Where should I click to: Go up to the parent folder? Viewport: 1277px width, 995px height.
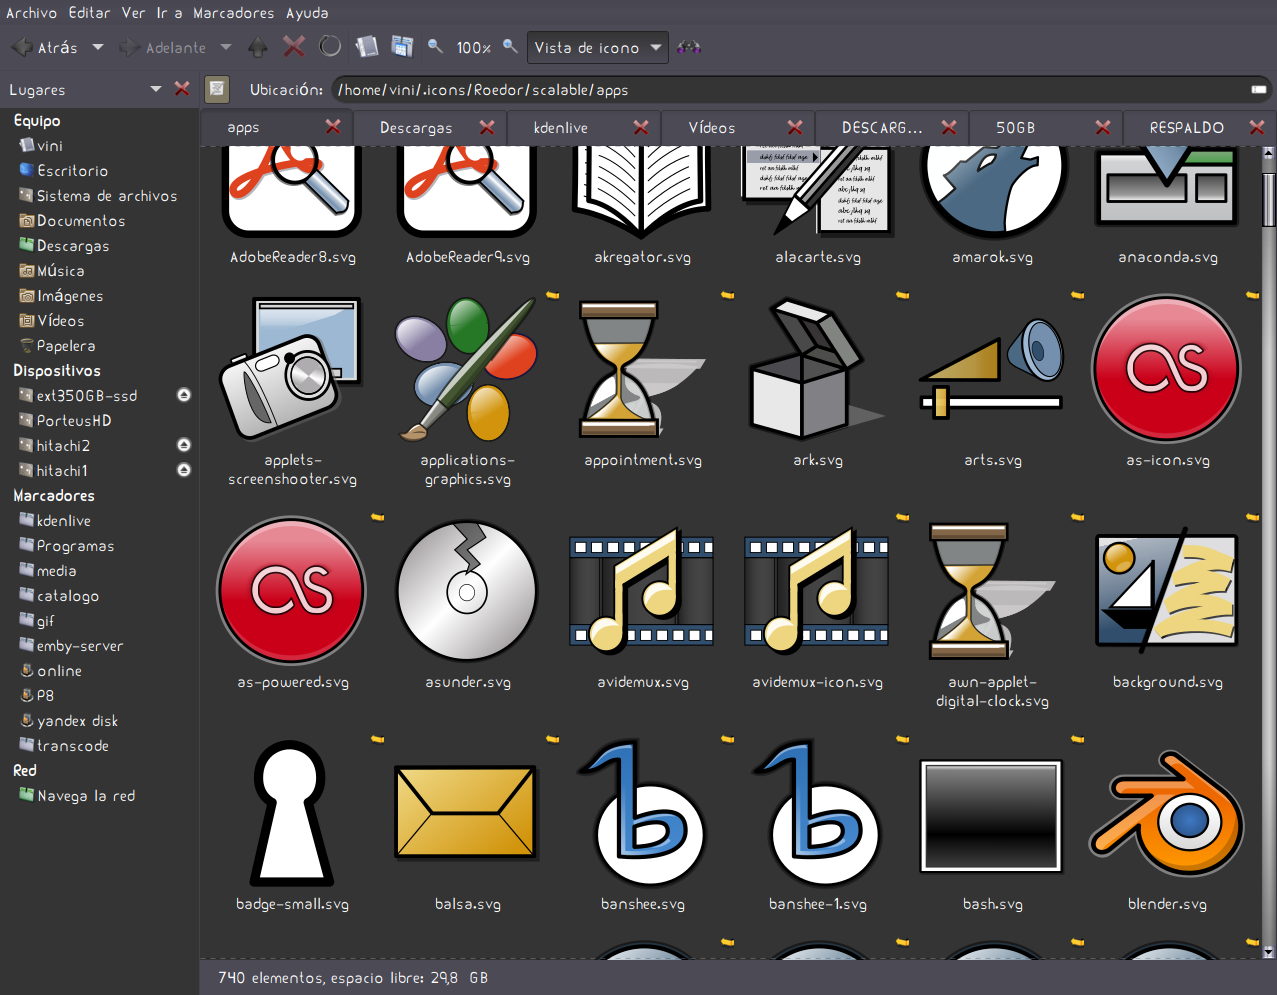coord(258,47)
